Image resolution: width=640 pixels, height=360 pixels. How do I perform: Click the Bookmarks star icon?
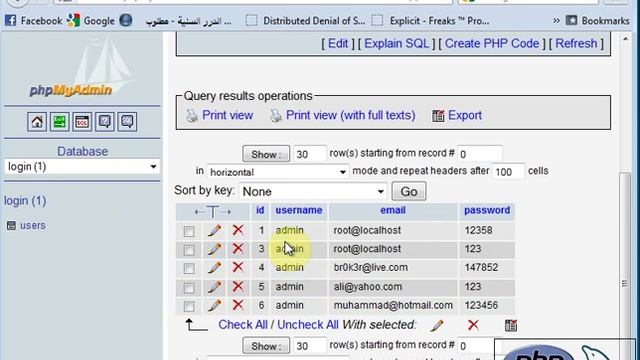click(571, 20)
